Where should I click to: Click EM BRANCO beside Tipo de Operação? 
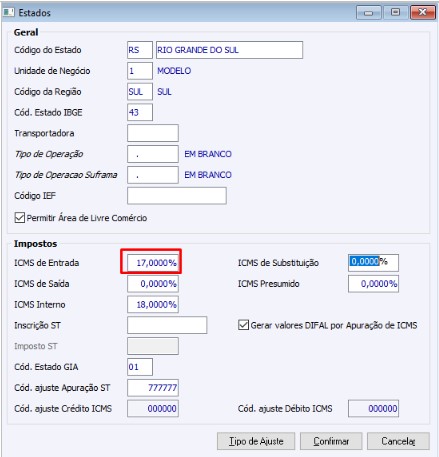tap(208, 154)
